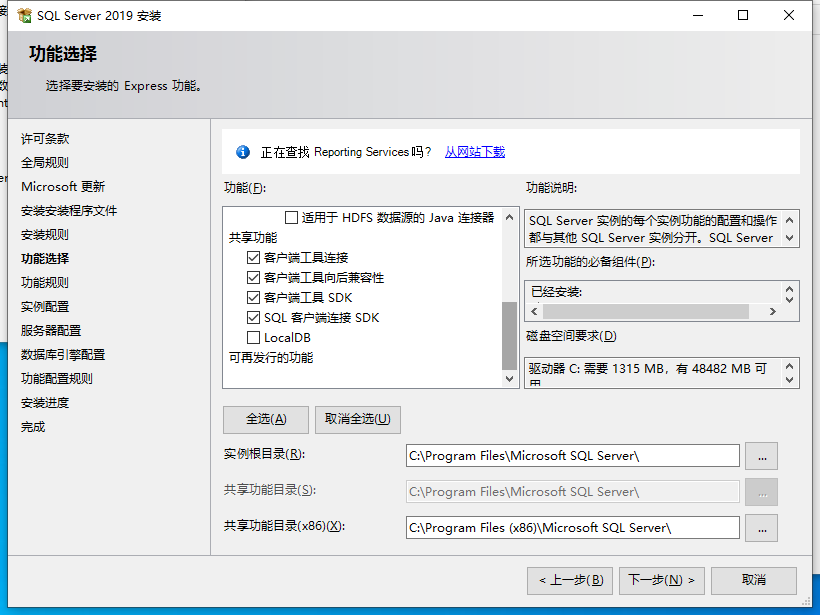Uncheck 客户端工具向后兼容性 checkbox
Viewport: 820px width, 615px height.
253,277
